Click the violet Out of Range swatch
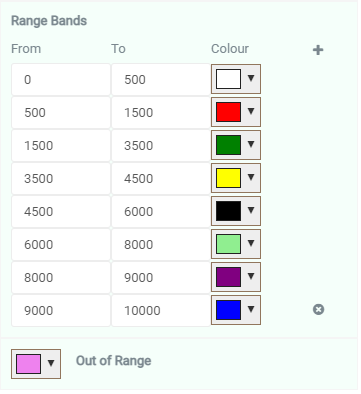This screenshot has width=361, height=394. (28, 364)
